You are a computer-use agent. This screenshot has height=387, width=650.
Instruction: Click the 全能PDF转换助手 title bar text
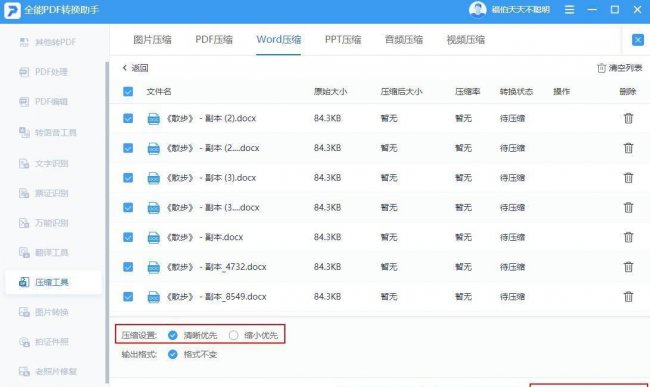[61, 10]
